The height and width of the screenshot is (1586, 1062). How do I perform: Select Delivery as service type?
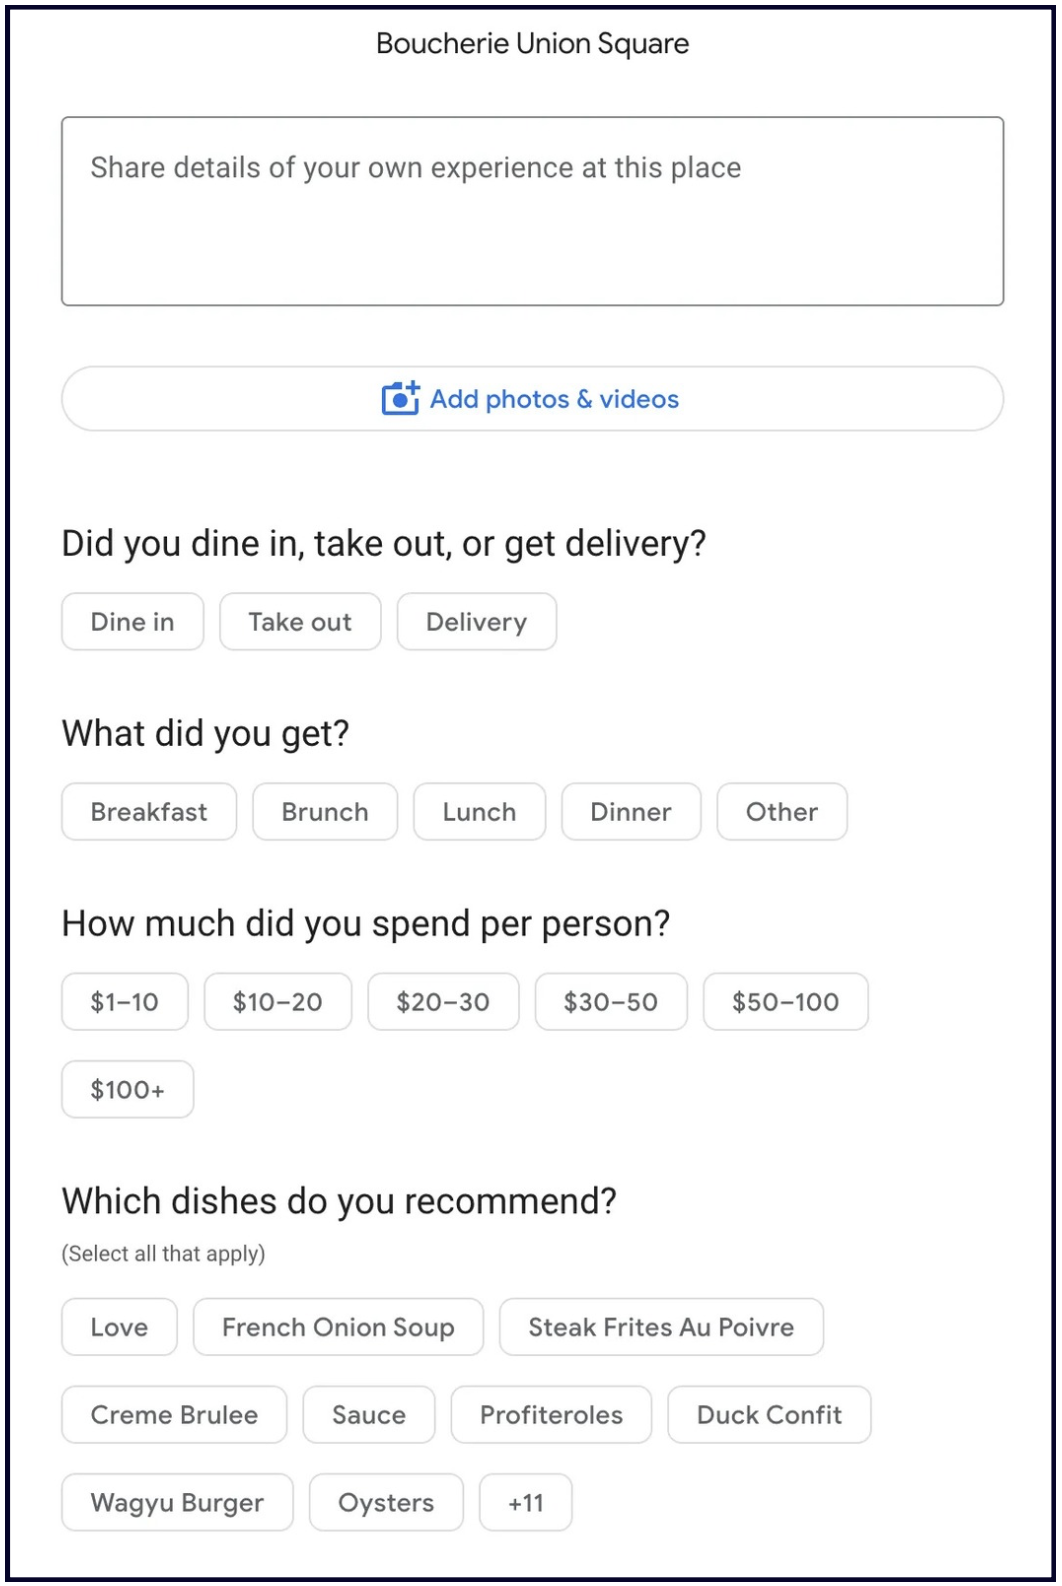(476, 622)
